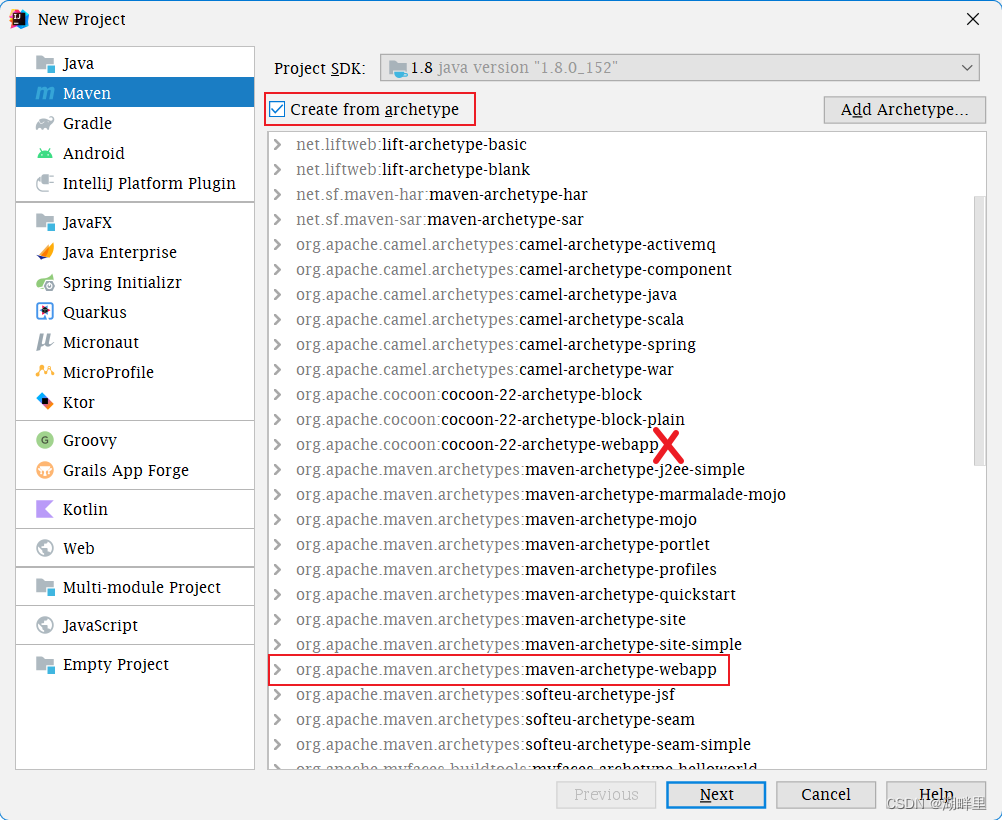Click the Multi-module Project folder icon
The height and width of the screenshot is (820, 1002).
[x=45, y=587]
